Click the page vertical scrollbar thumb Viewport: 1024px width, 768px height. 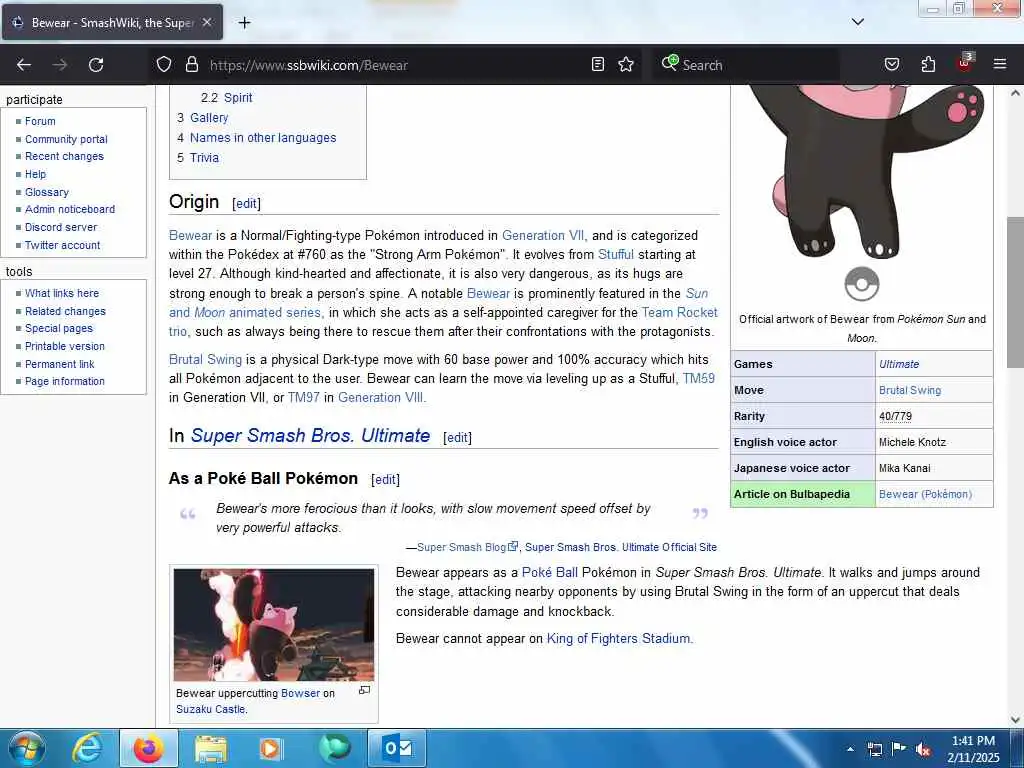coord(1015,293)
